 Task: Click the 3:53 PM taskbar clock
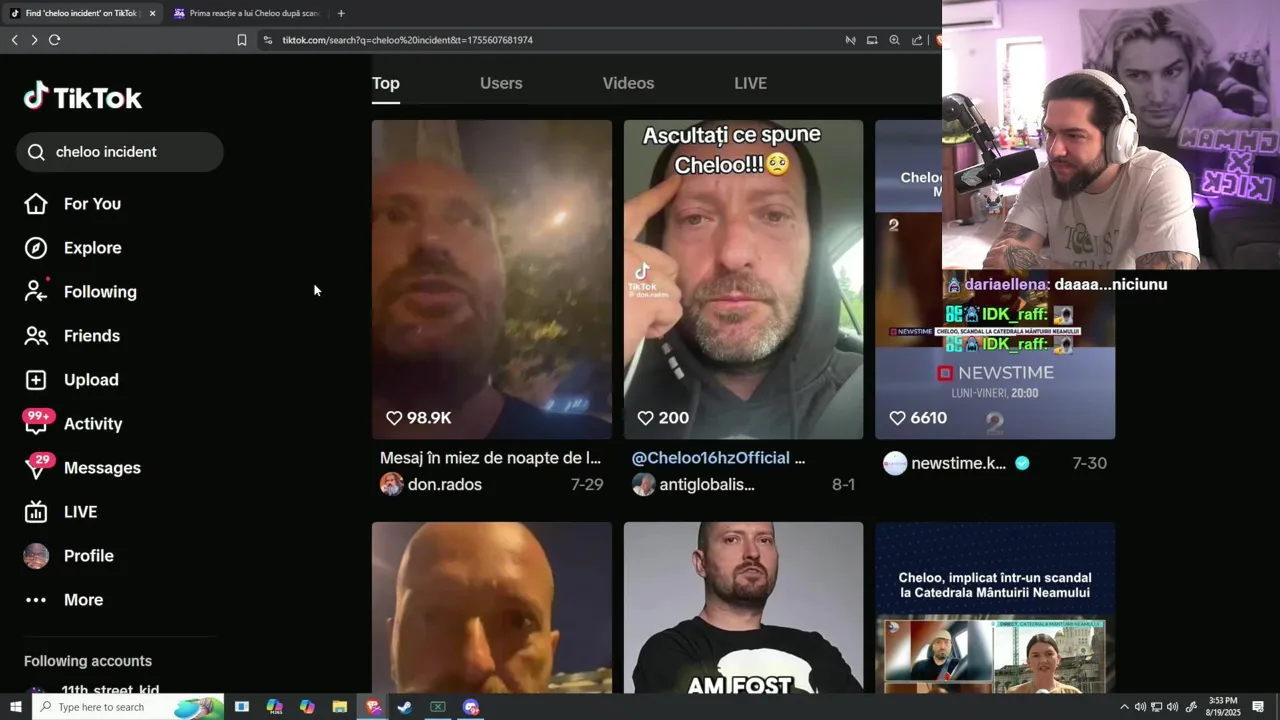[x=1223, y=707]
